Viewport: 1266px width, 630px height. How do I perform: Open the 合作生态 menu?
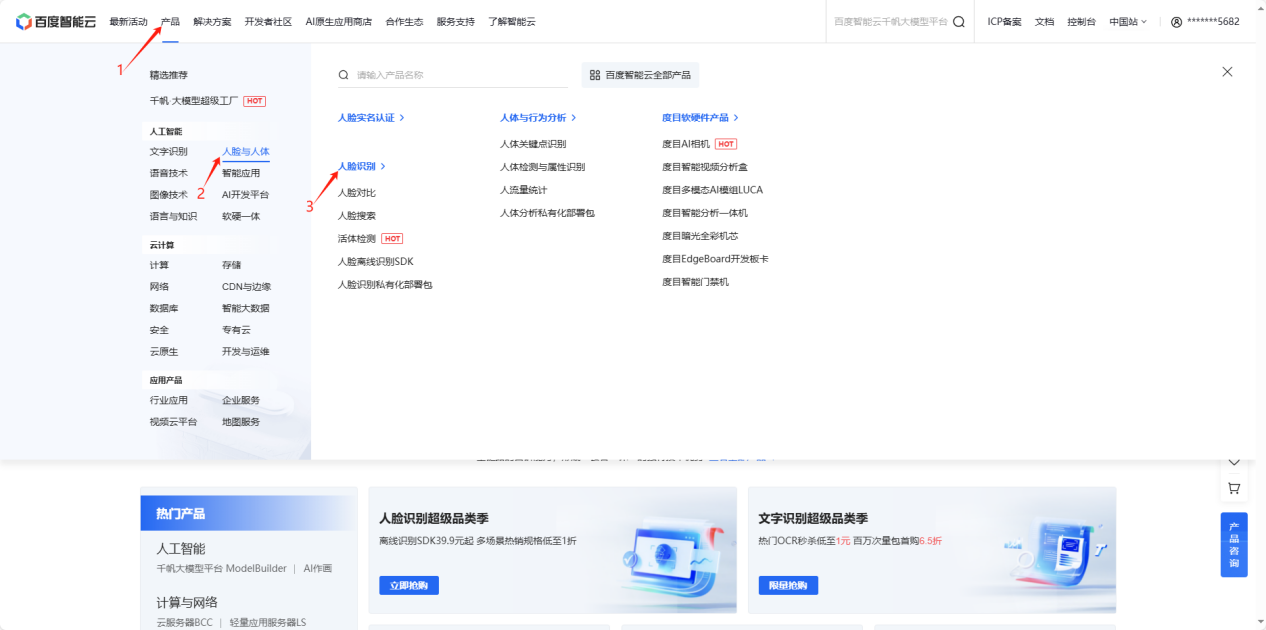pos(404,22)
